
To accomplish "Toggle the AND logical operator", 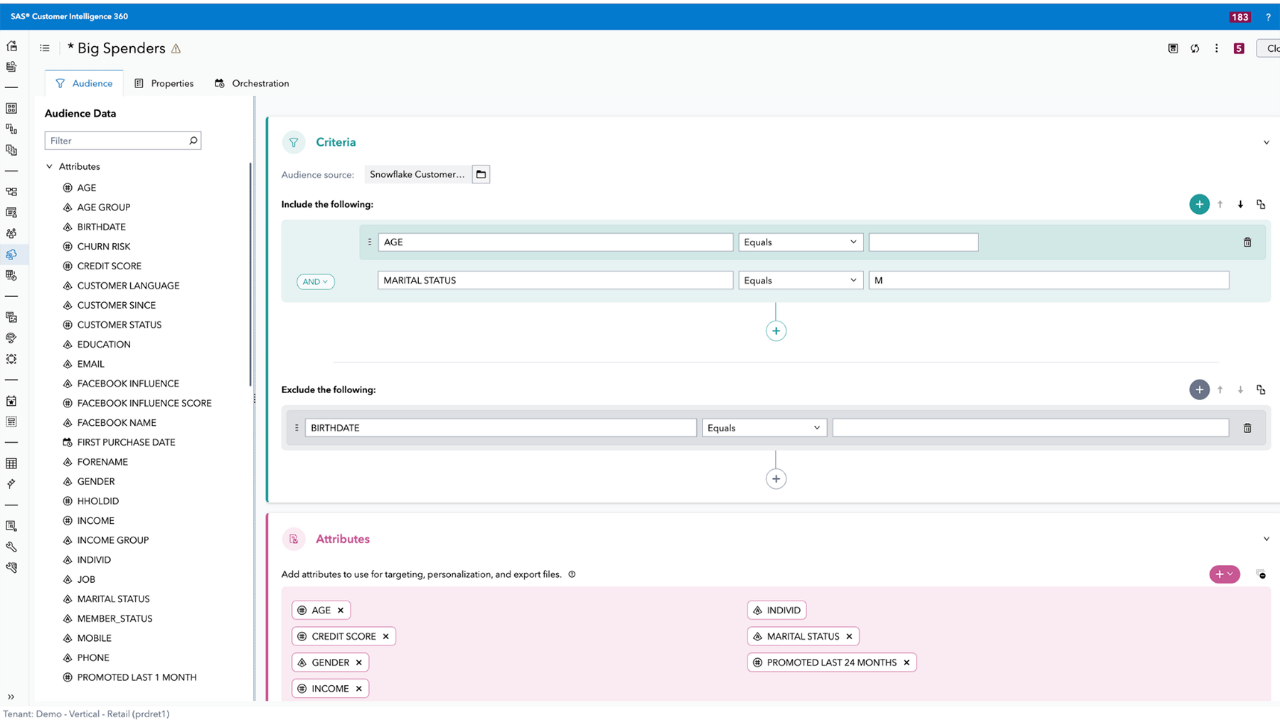I will 315,282.
